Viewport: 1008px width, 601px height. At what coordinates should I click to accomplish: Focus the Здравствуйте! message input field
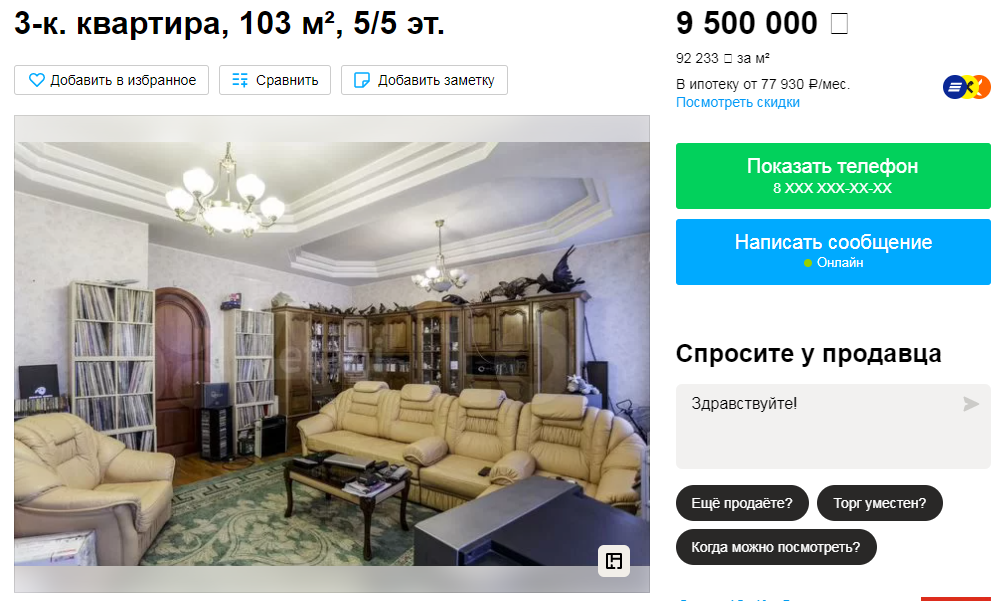pyautogui.click(x=833, y=426)
